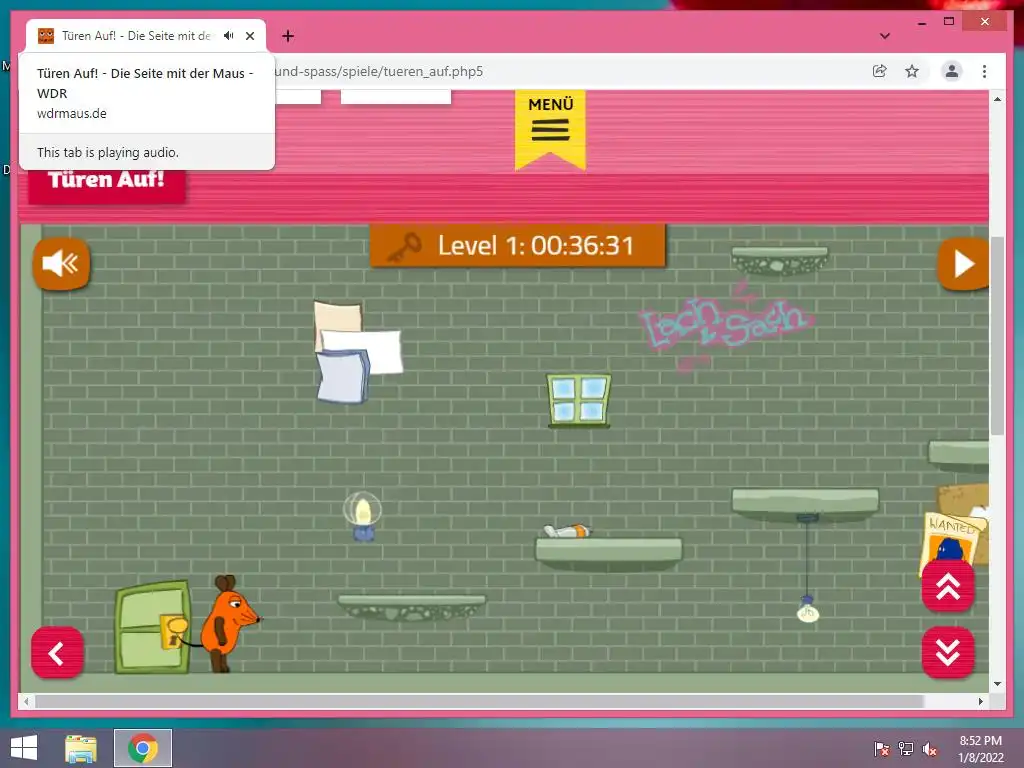The image size is (1024, 768).
Task: Close the Türen Auf! browser tab
Action: (x=250, y=36)
